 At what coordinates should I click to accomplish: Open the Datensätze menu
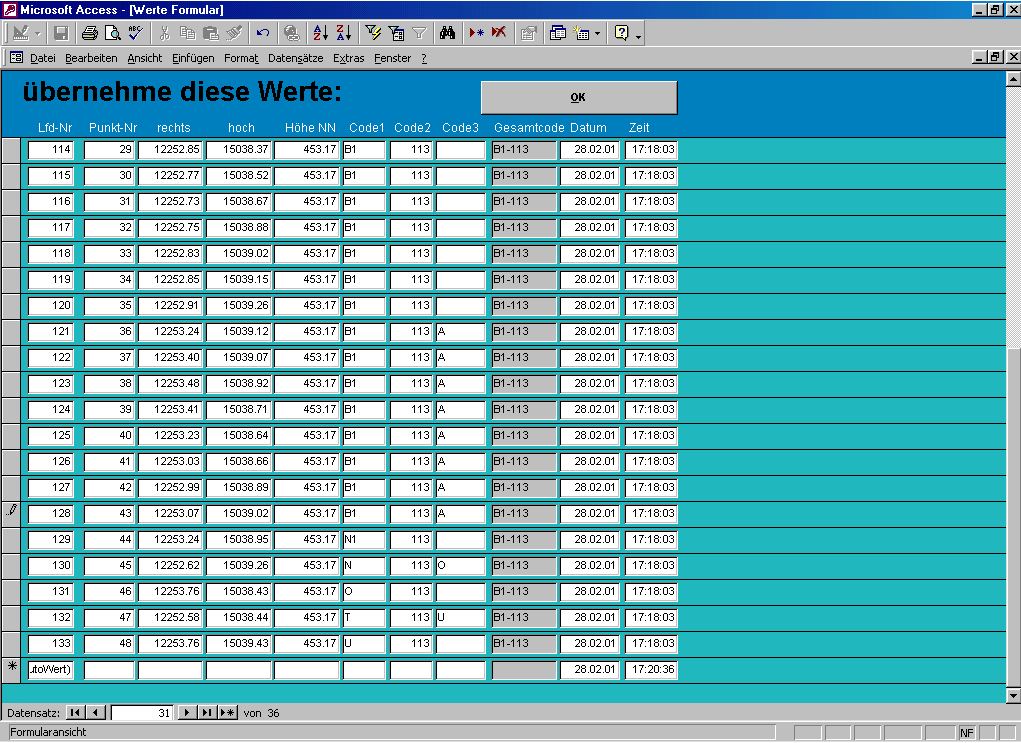296,58
